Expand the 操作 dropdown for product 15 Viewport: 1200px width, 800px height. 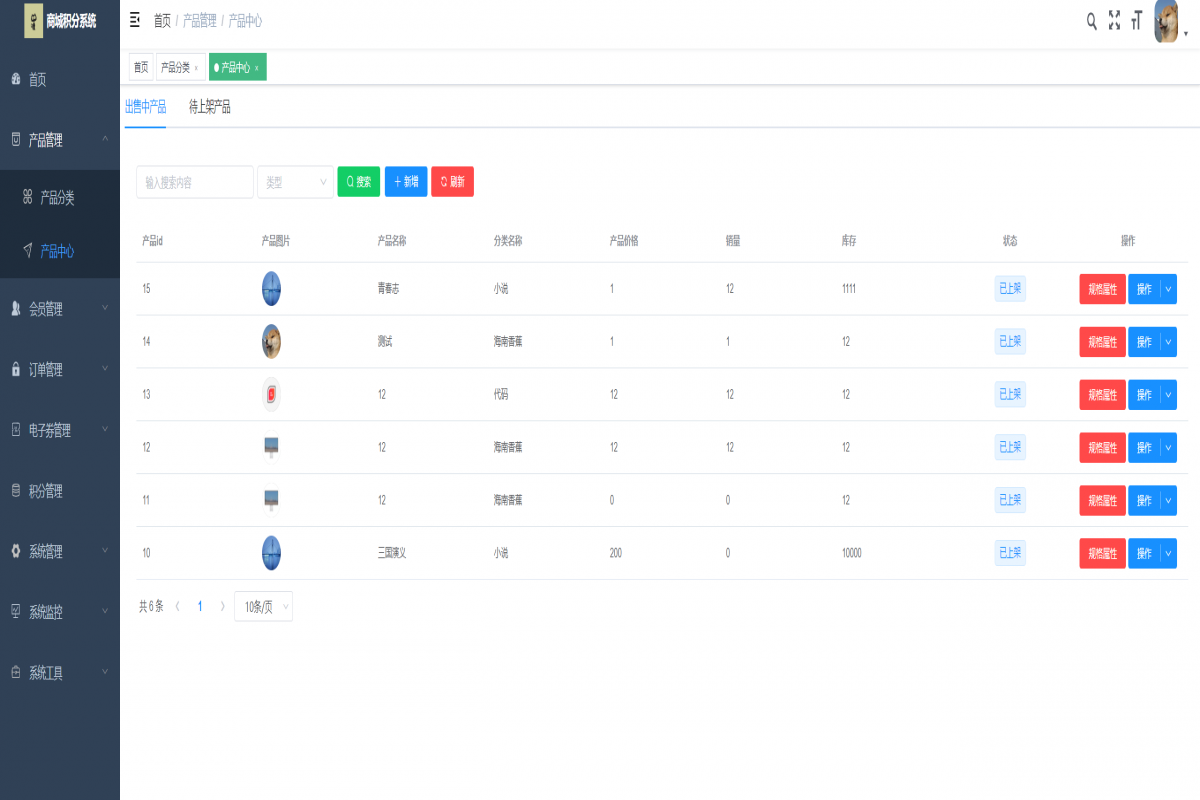(1168, 289)
